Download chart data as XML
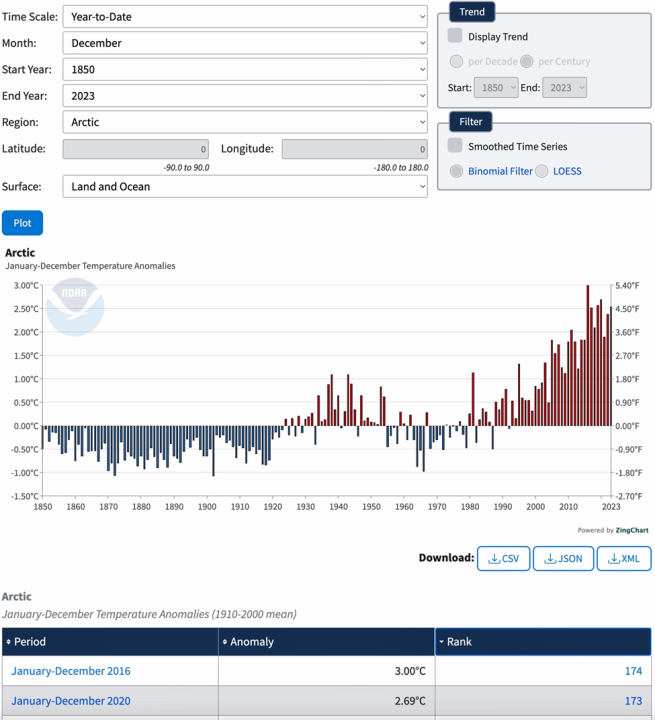 624,559
